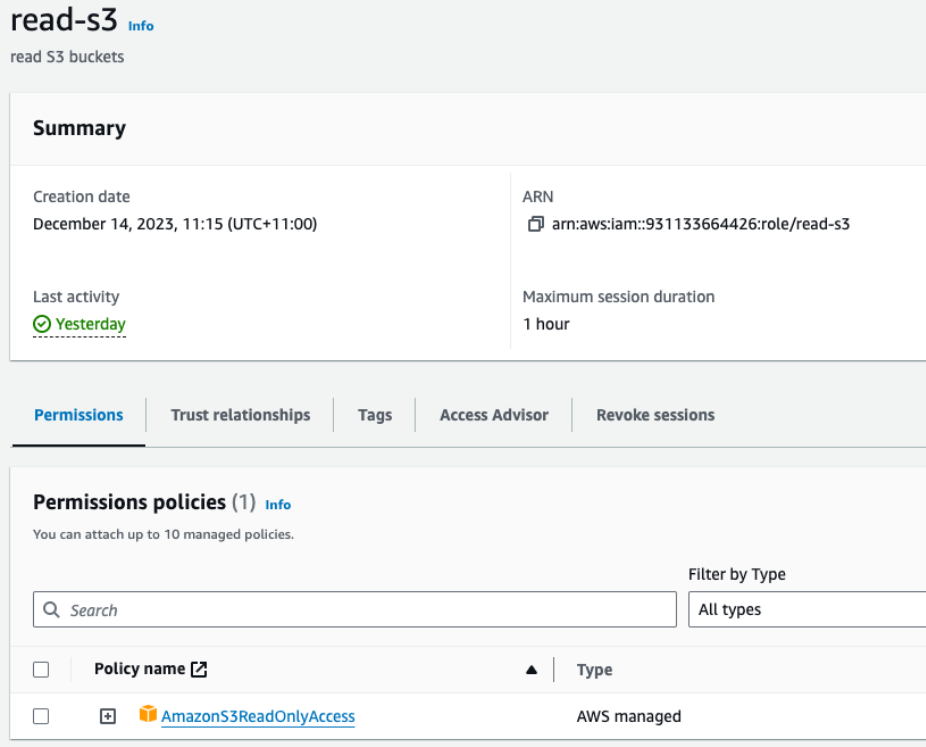Viewport: 926px width, 747px height.
Task: Click the 'read S3 buckets' description text
Action: coord(67,57)
